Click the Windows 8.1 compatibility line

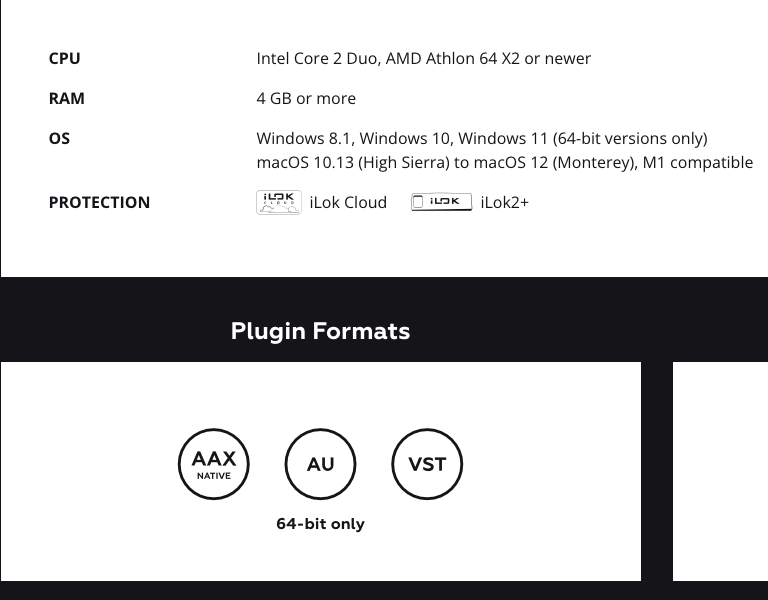482,139
